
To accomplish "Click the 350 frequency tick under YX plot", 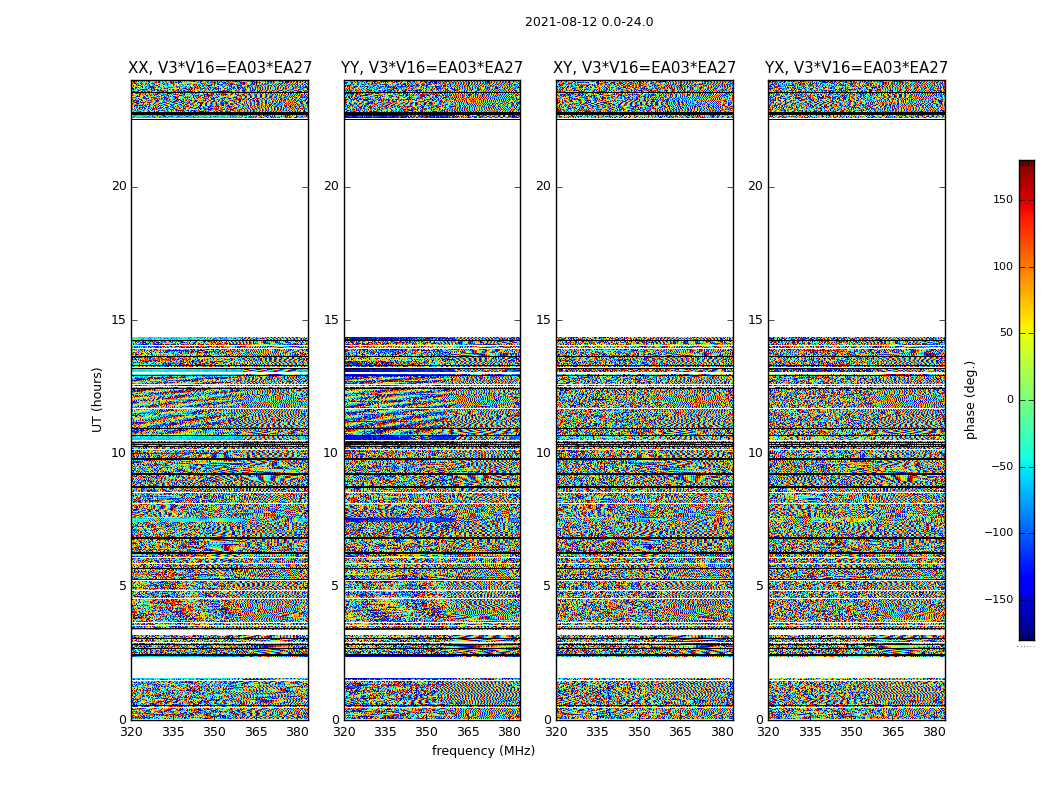I will [x=851, y=732].
